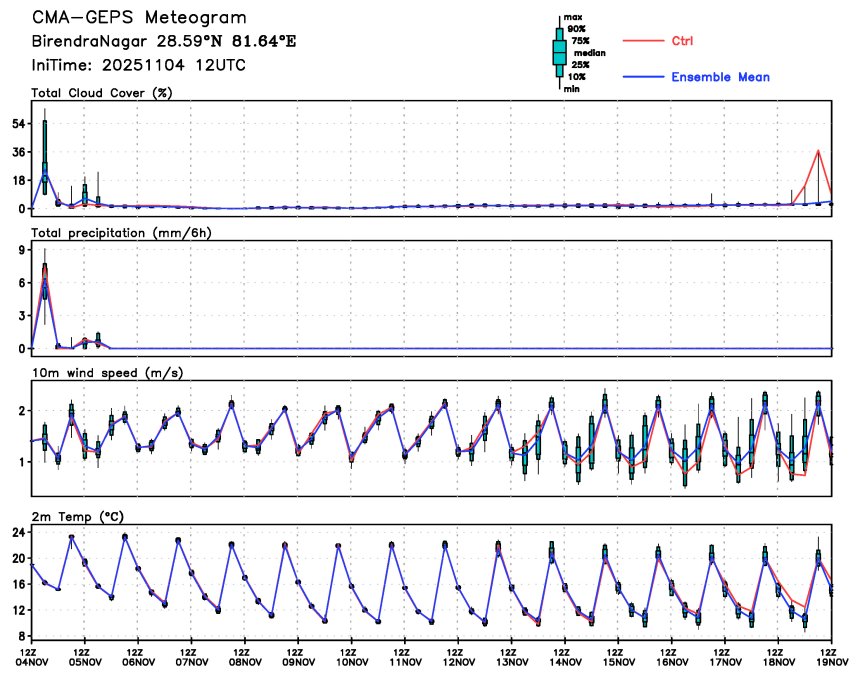Viewport: 860px width, 678px height.
Task: Click the 18 tick on cloud cover axis
Action: [x=19, y=180]
